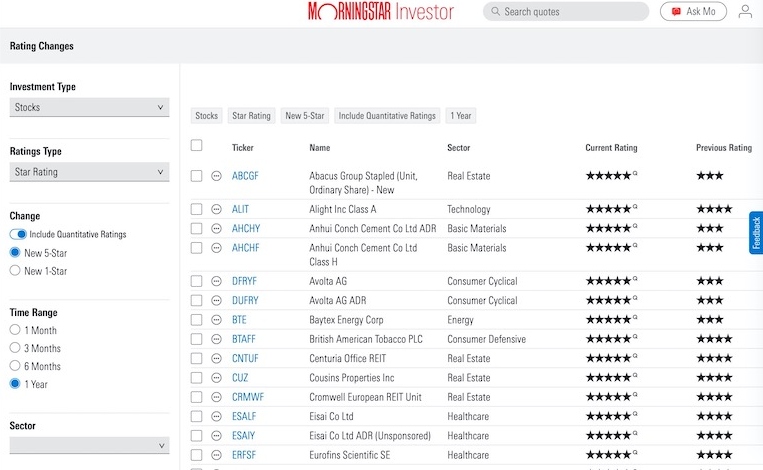Expand the Investment Type Stocks dropdown
The image size is (763, 470).
click(x=89, y=107)
